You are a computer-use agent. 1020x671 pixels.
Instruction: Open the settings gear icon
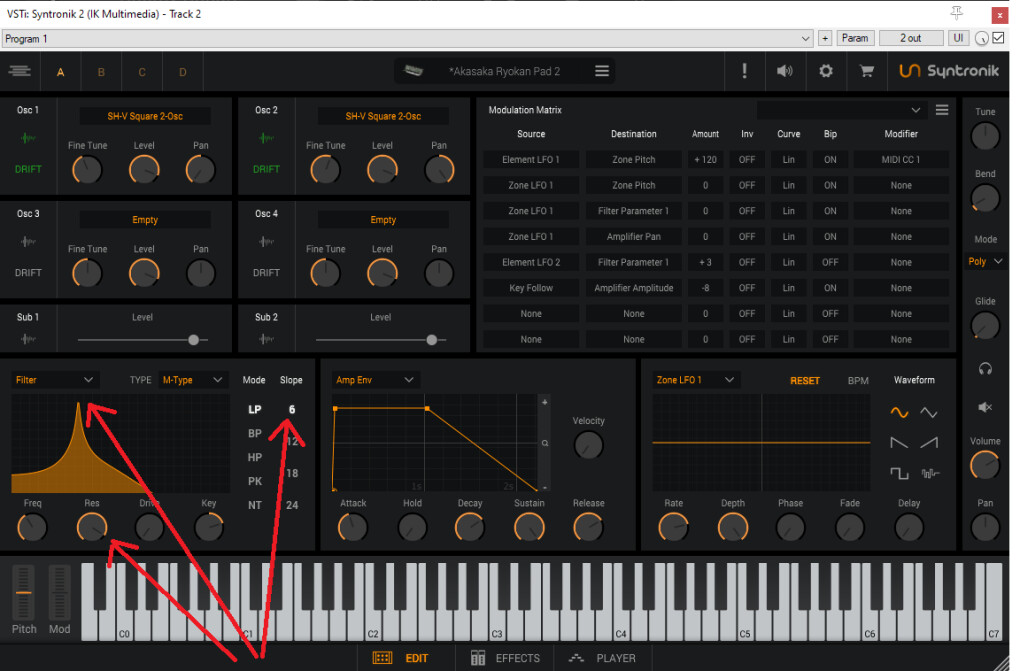pyautogui.click(x=825, y=71)
